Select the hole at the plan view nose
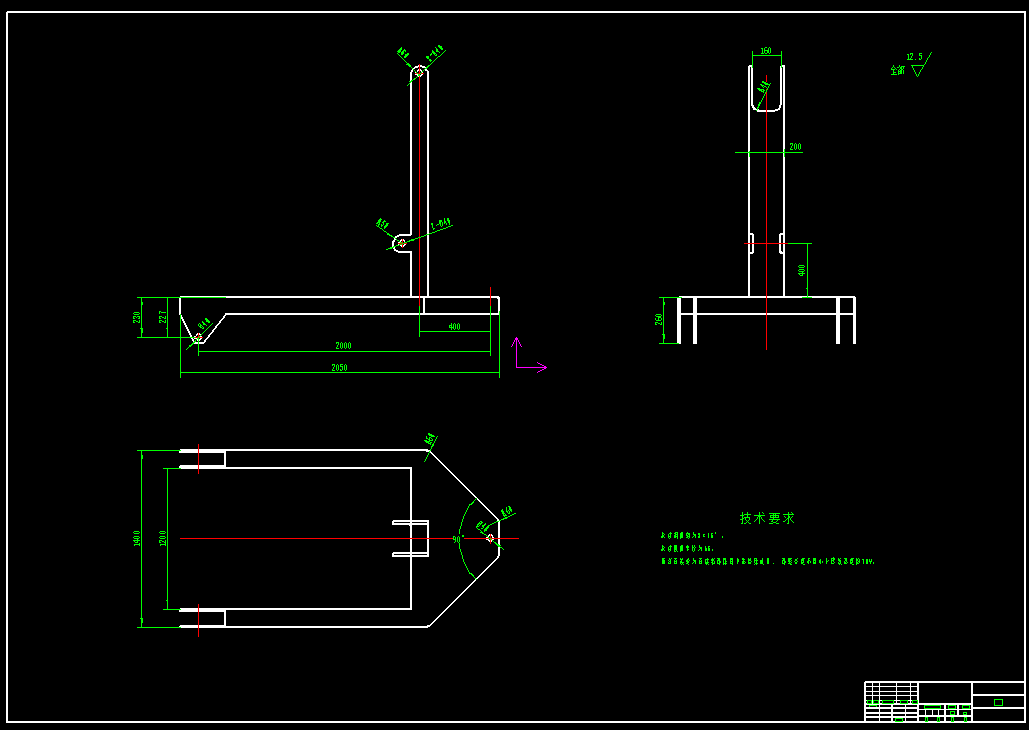This screenshot has width=1029, height=730. (490, 538)
